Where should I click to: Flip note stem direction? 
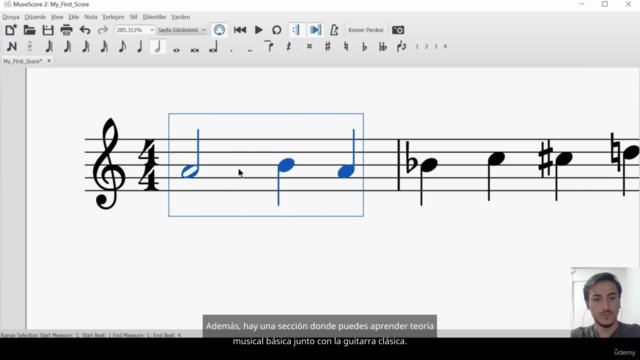(401, 47)
